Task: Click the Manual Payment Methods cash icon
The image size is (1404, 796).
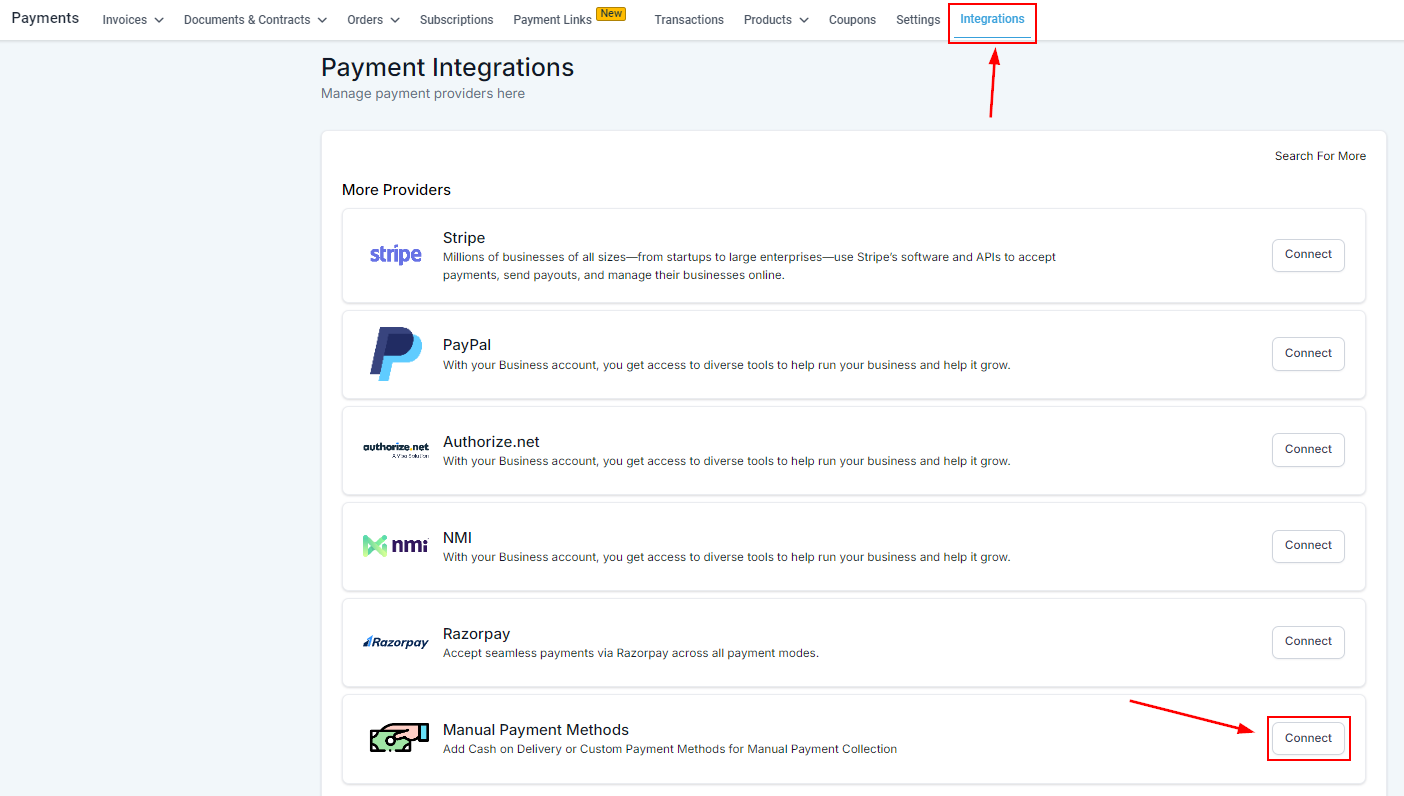Action: click(395, 738)
